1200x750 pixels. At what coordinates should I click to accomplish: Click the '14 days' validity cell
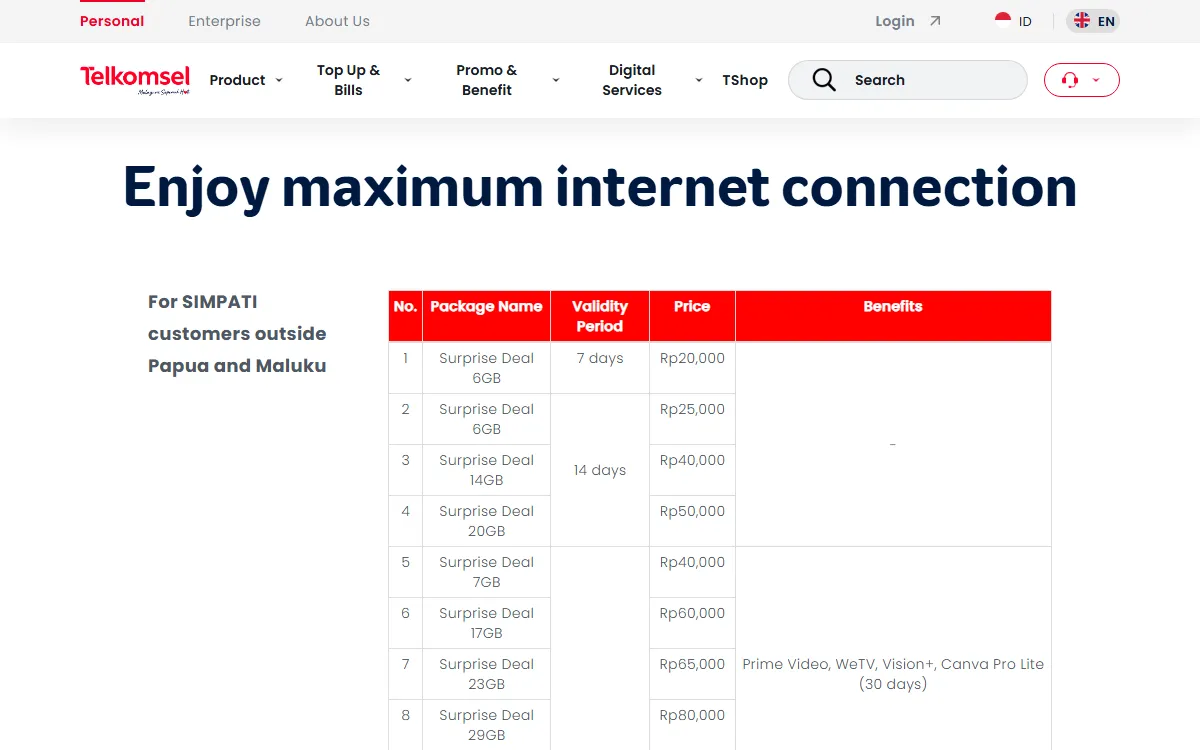coord(600,470)
